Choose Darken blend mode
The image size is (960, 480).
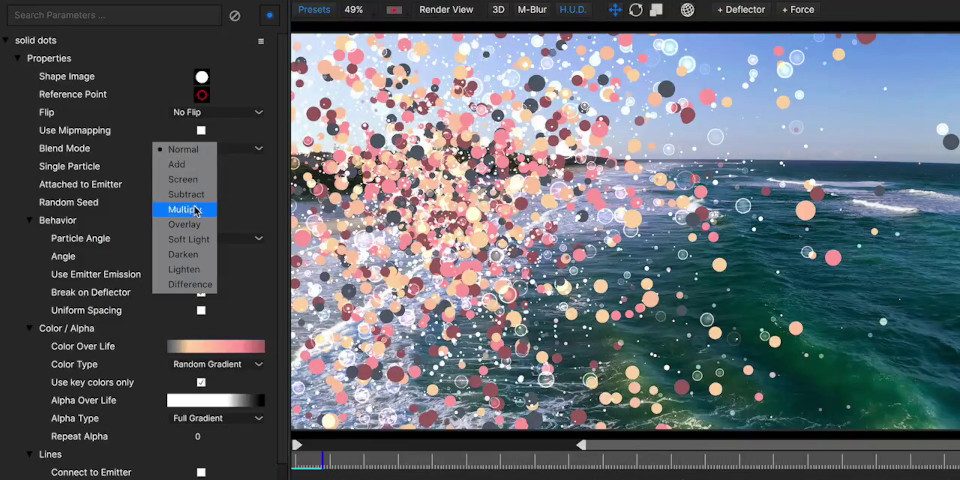click(x=184, y=254)
